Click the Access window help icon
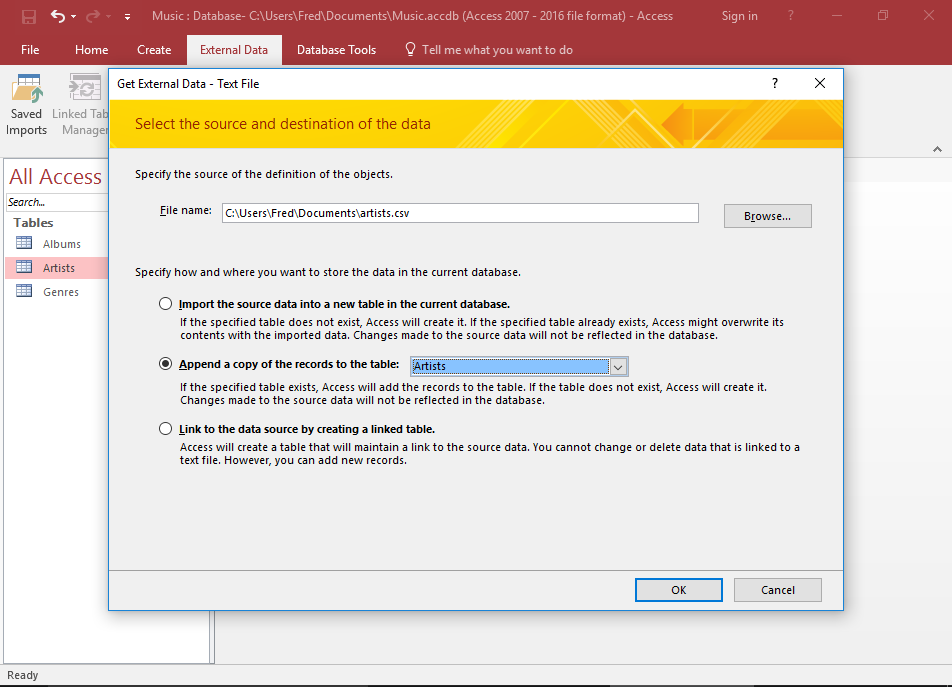Screen dimensions: 952x687 (x=790, y=16)
